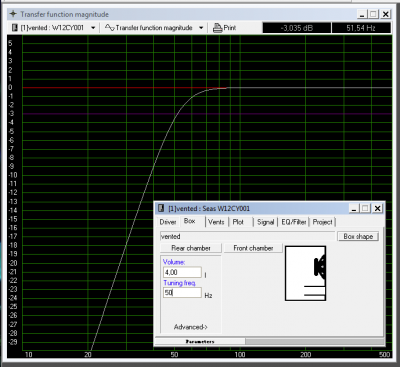Click the graph curve icon beside Transfer function magnitude
The image size is (400, 367).
[109, 28]
